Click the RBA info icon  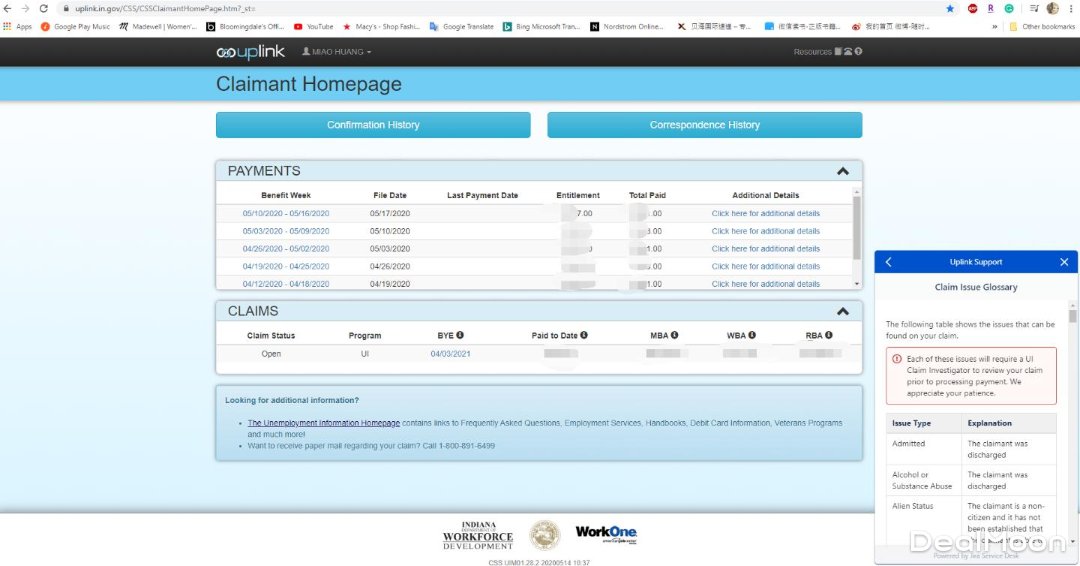click(x=828, y=336)
